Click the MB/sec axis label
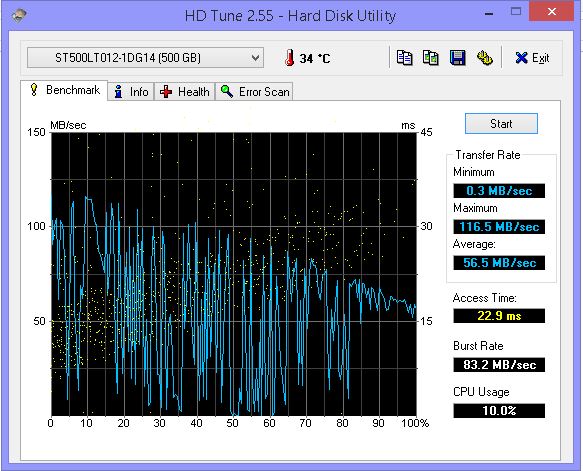Screen dimensions: 583x471 click(x=68, y=125)
